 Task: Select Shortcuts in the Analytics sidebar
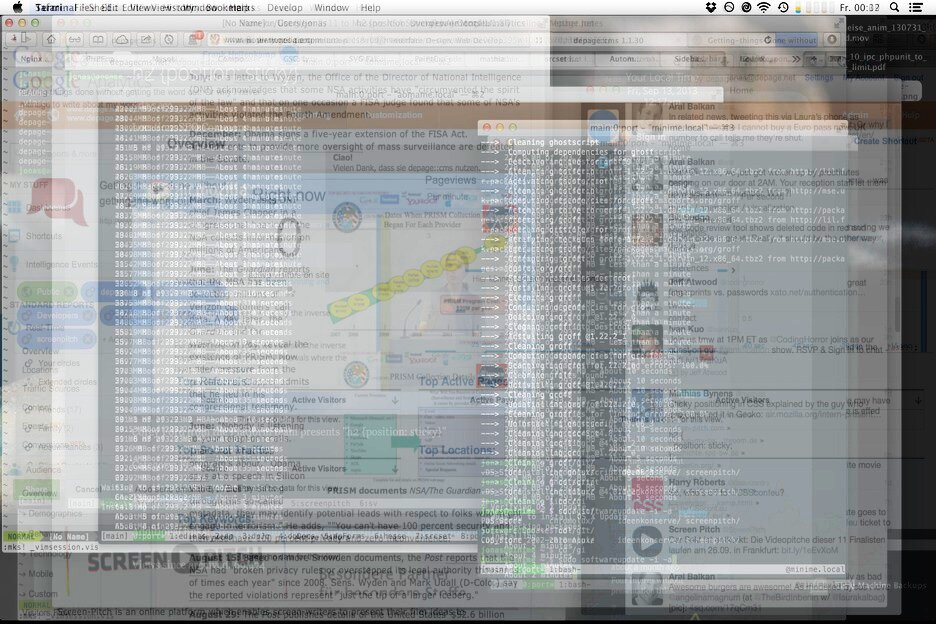[x=44, y=236]
